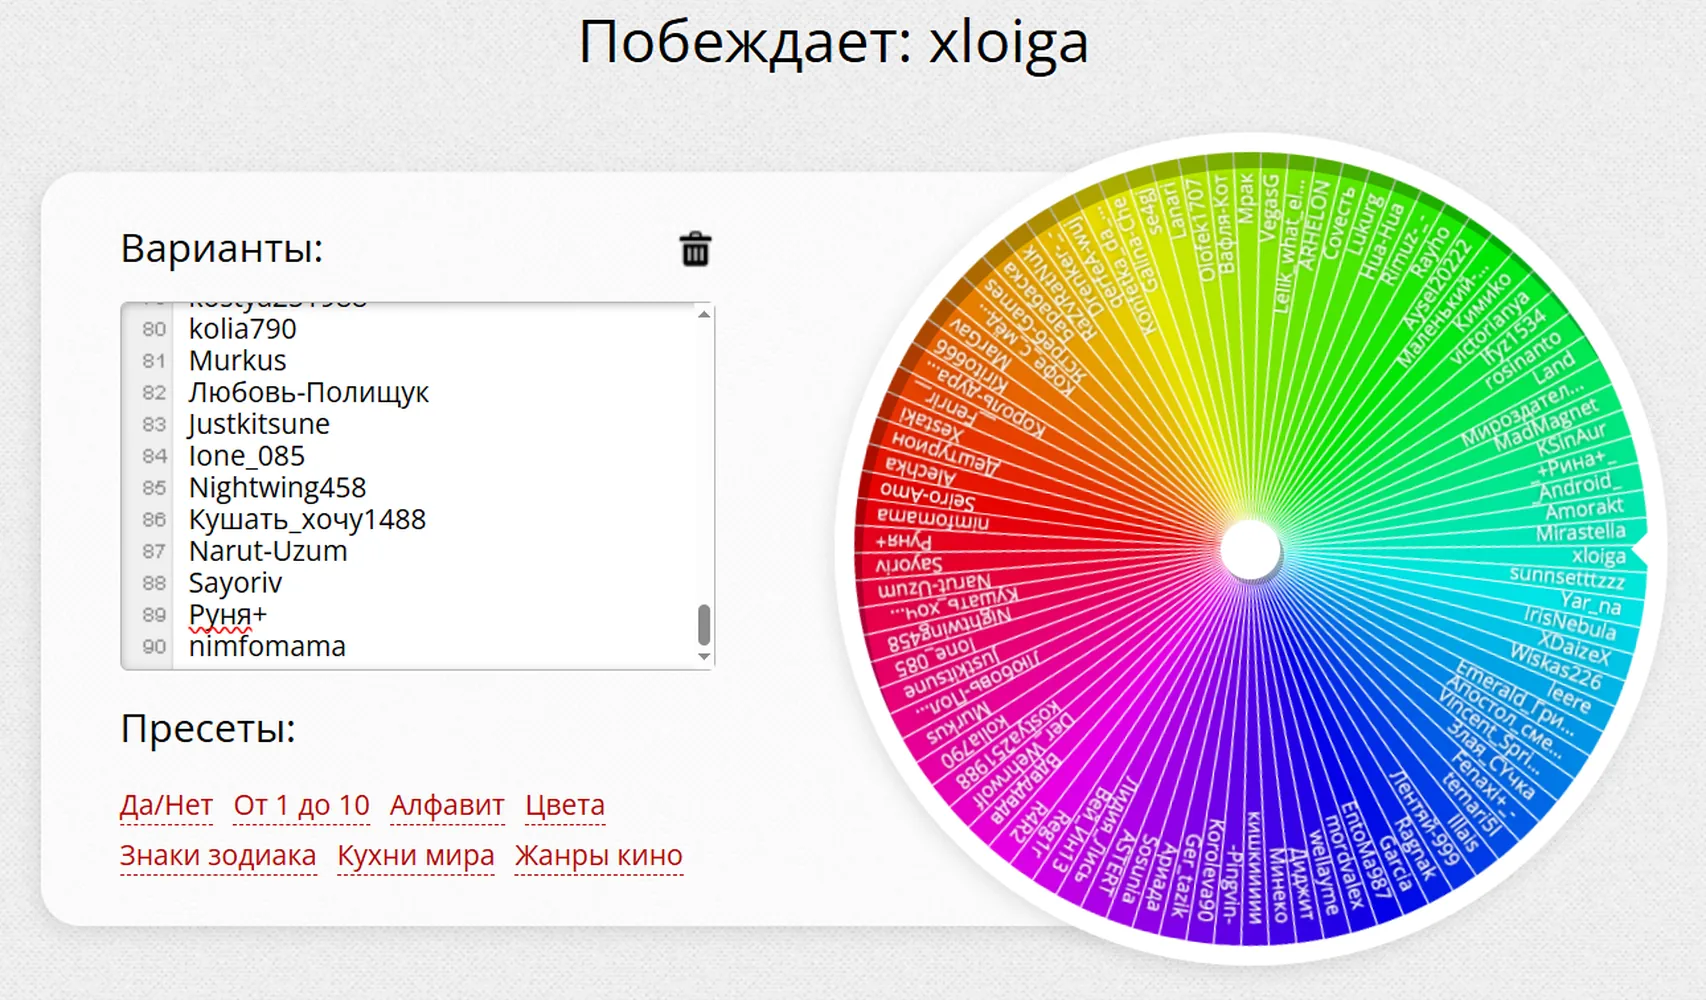Click the Mirastella wheel segment
1706x1000 pixels.
coord(1581,531)
